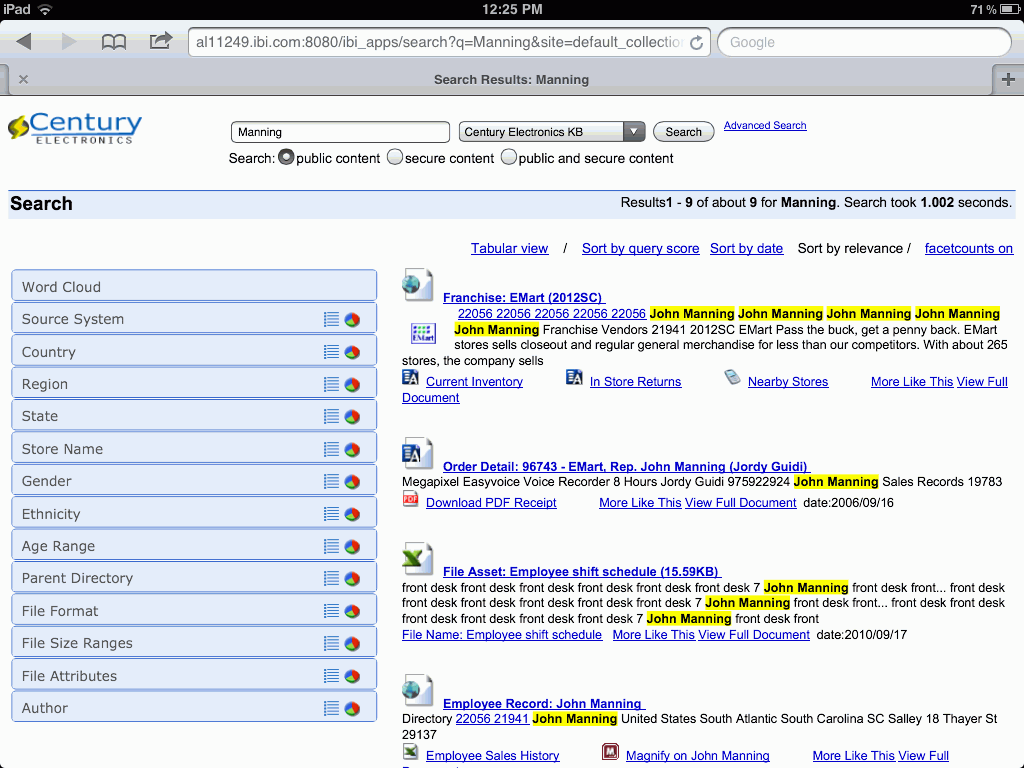
Task: Show File Size Ranges pie chart
Action: [x=353, y=643]
